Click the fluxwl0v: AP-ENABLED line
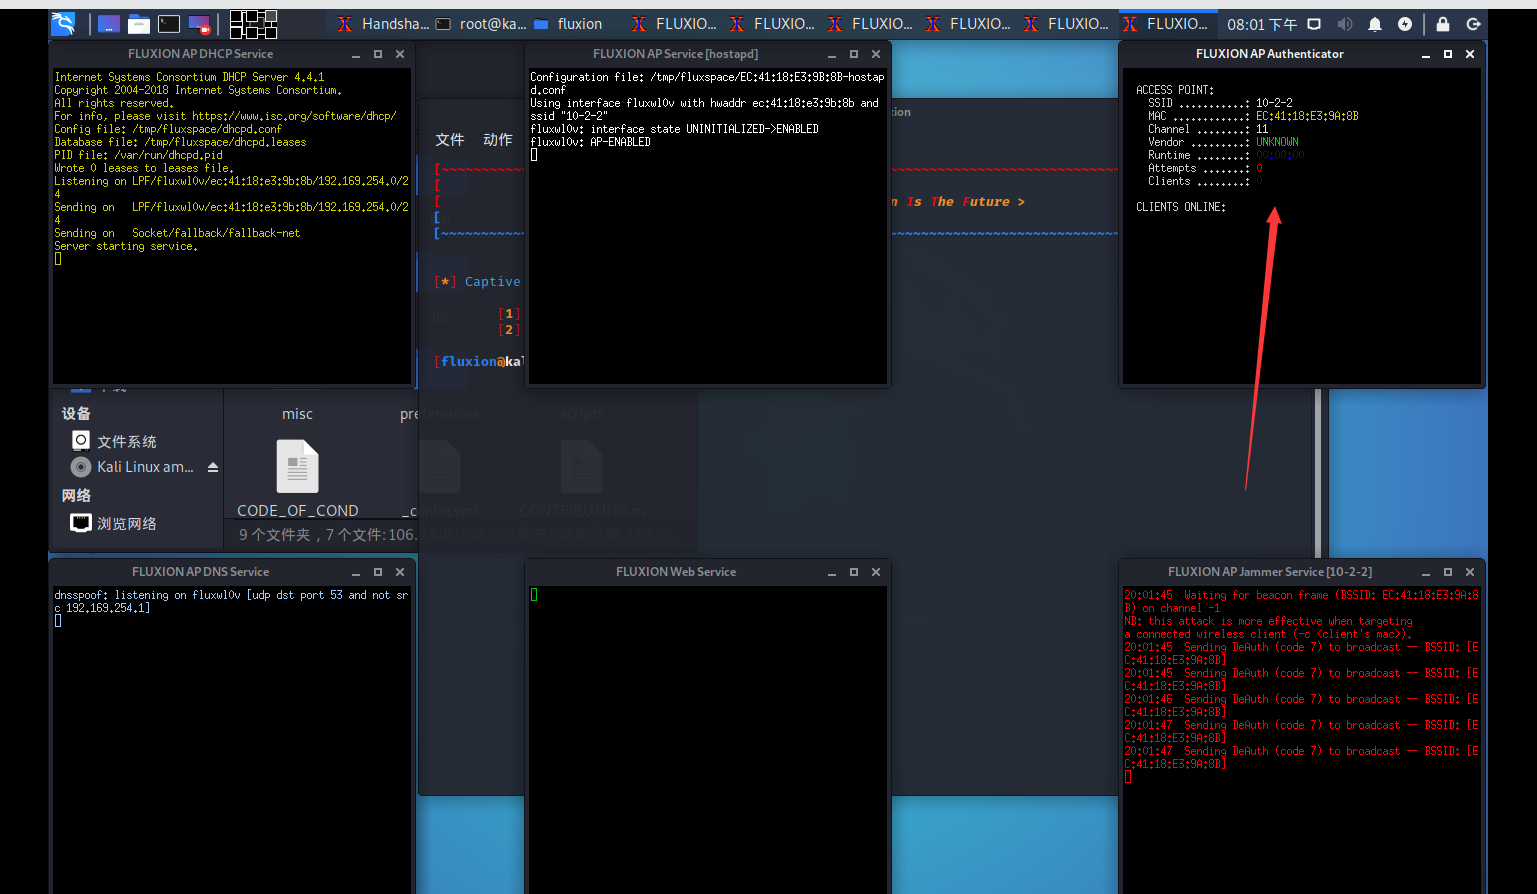This screenshot has width=1537, height=894. coord(590,142)
